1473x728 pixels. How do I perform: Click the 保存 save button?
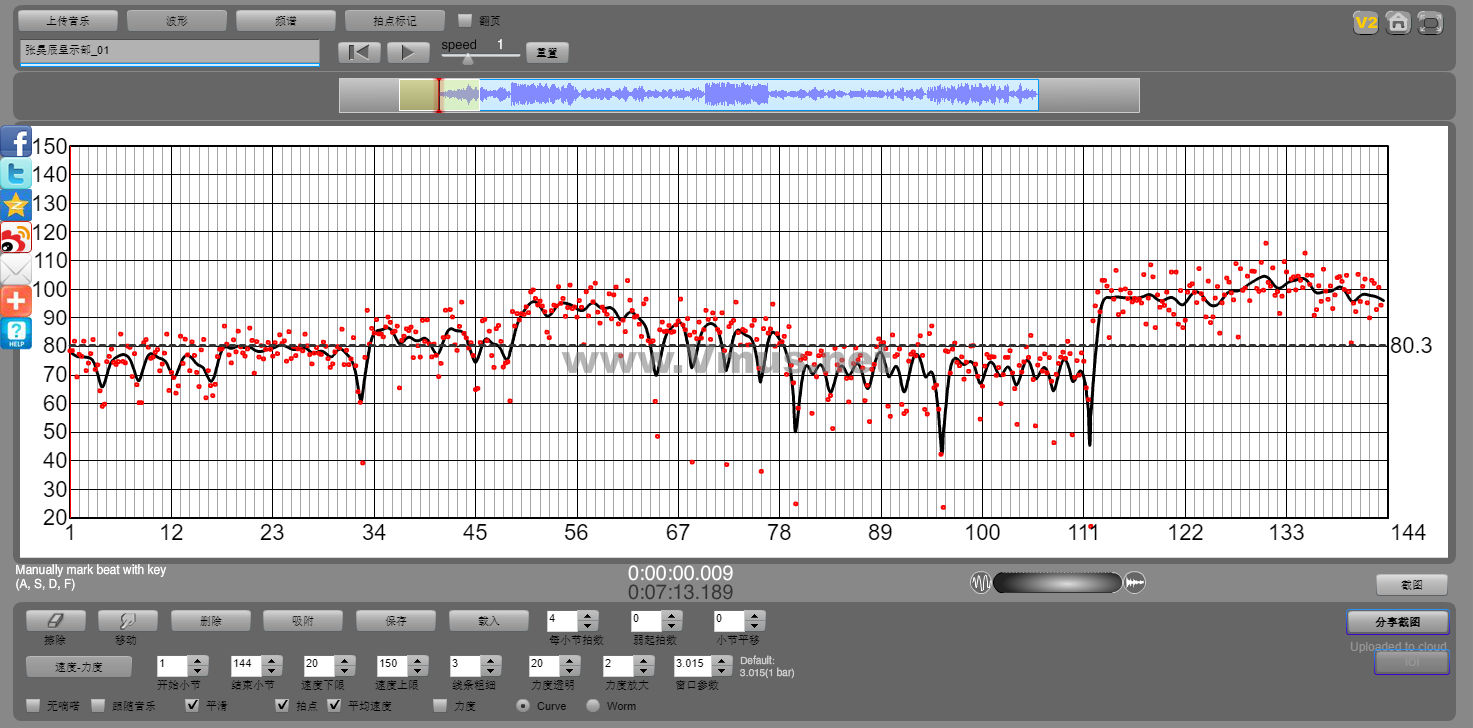[395, 621]
